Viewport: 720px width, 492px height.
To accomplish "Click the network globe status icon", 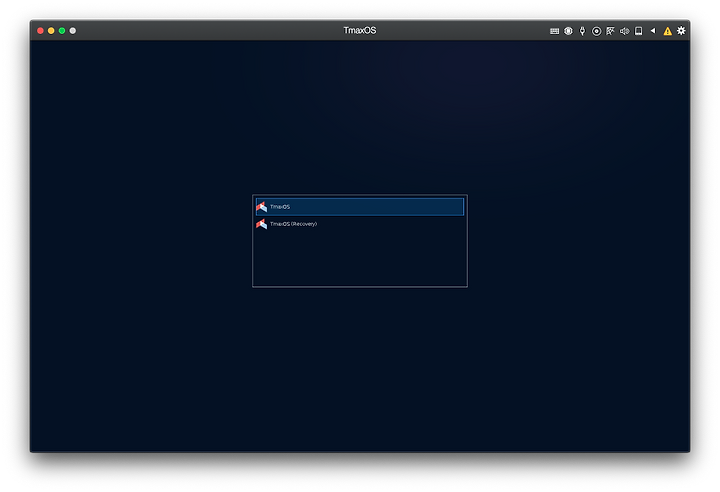I will (x=568, y=31).
